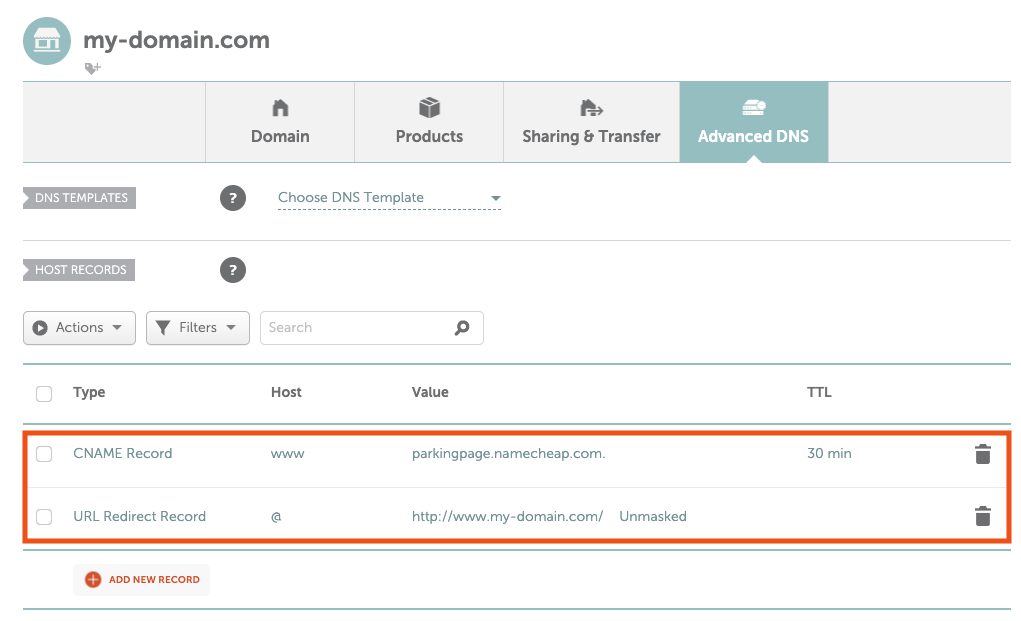Check the URL Redirect Record row checkbox
The width and height of the screenshot is (1021, 621).
[x=44, y=517]
